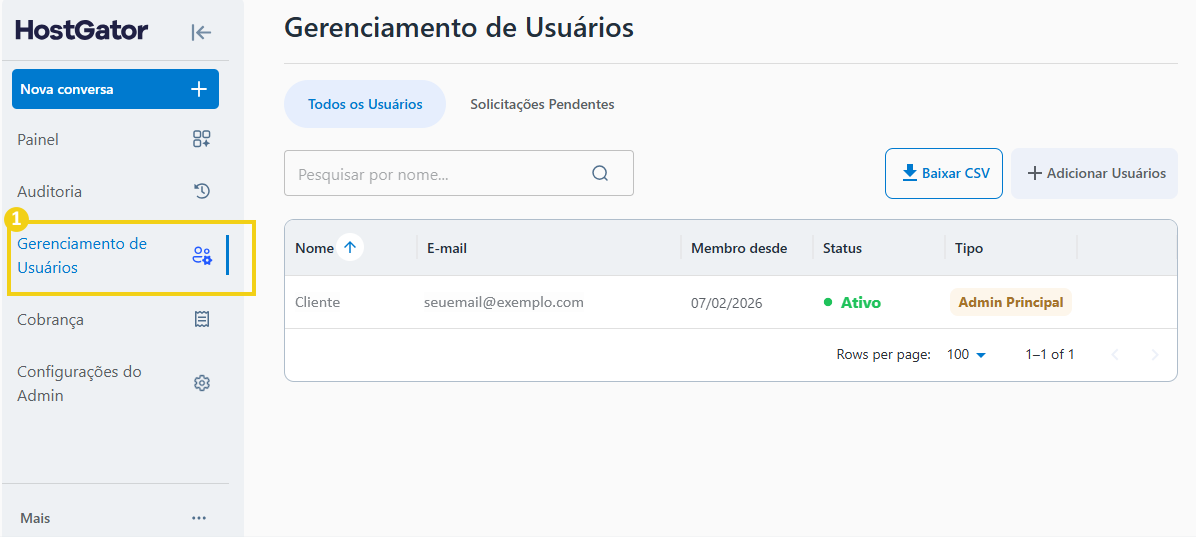This screenshot has width=1196, height=537.
Task: Switch to Todos os Usuários tab
Action: (x=365, y=104)
